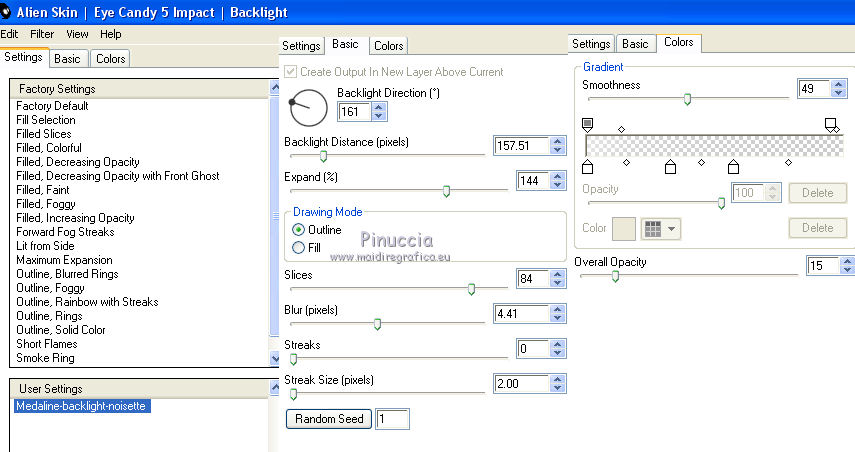Edit the Backlight Direction value field
This screenshot has width=855, height=452.
[x=354, y=112]
